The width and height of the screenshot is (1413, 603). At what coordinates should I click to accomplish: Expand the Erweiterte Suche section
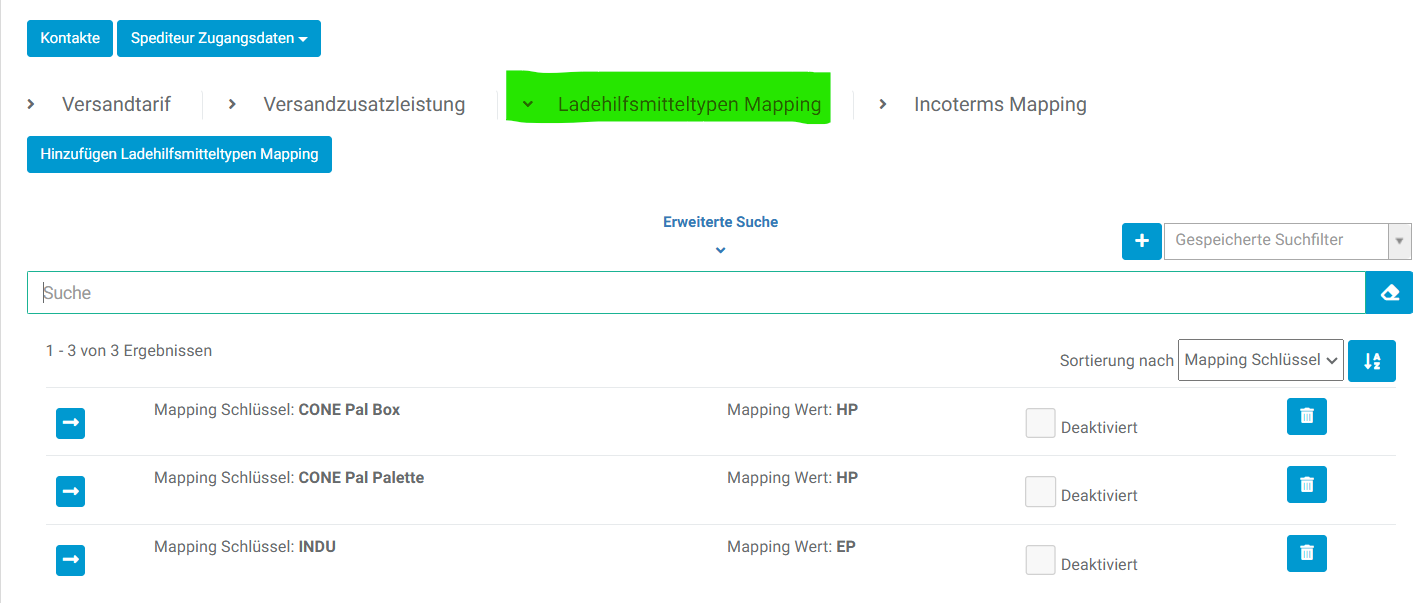[720, 231]
